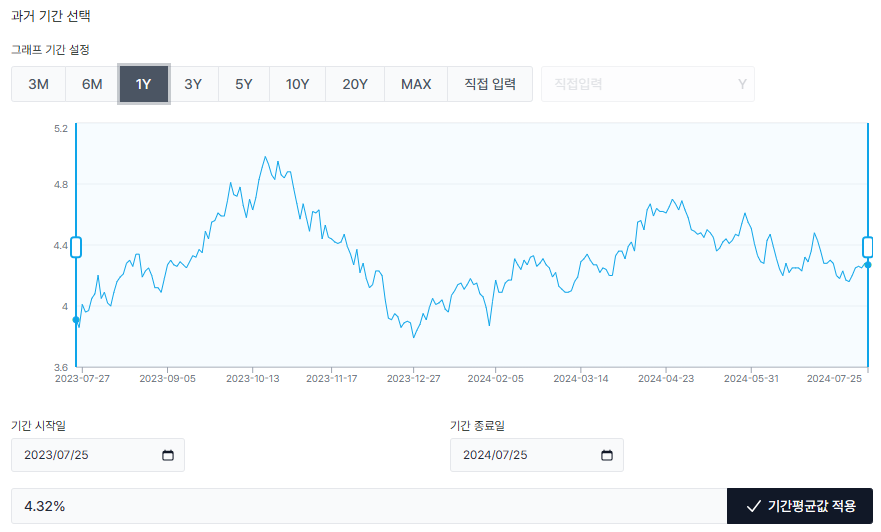Click the 2023-11-17 axis date label
Image resolution: width=881 pixels, height=532 pixels.
coord(331,379)
